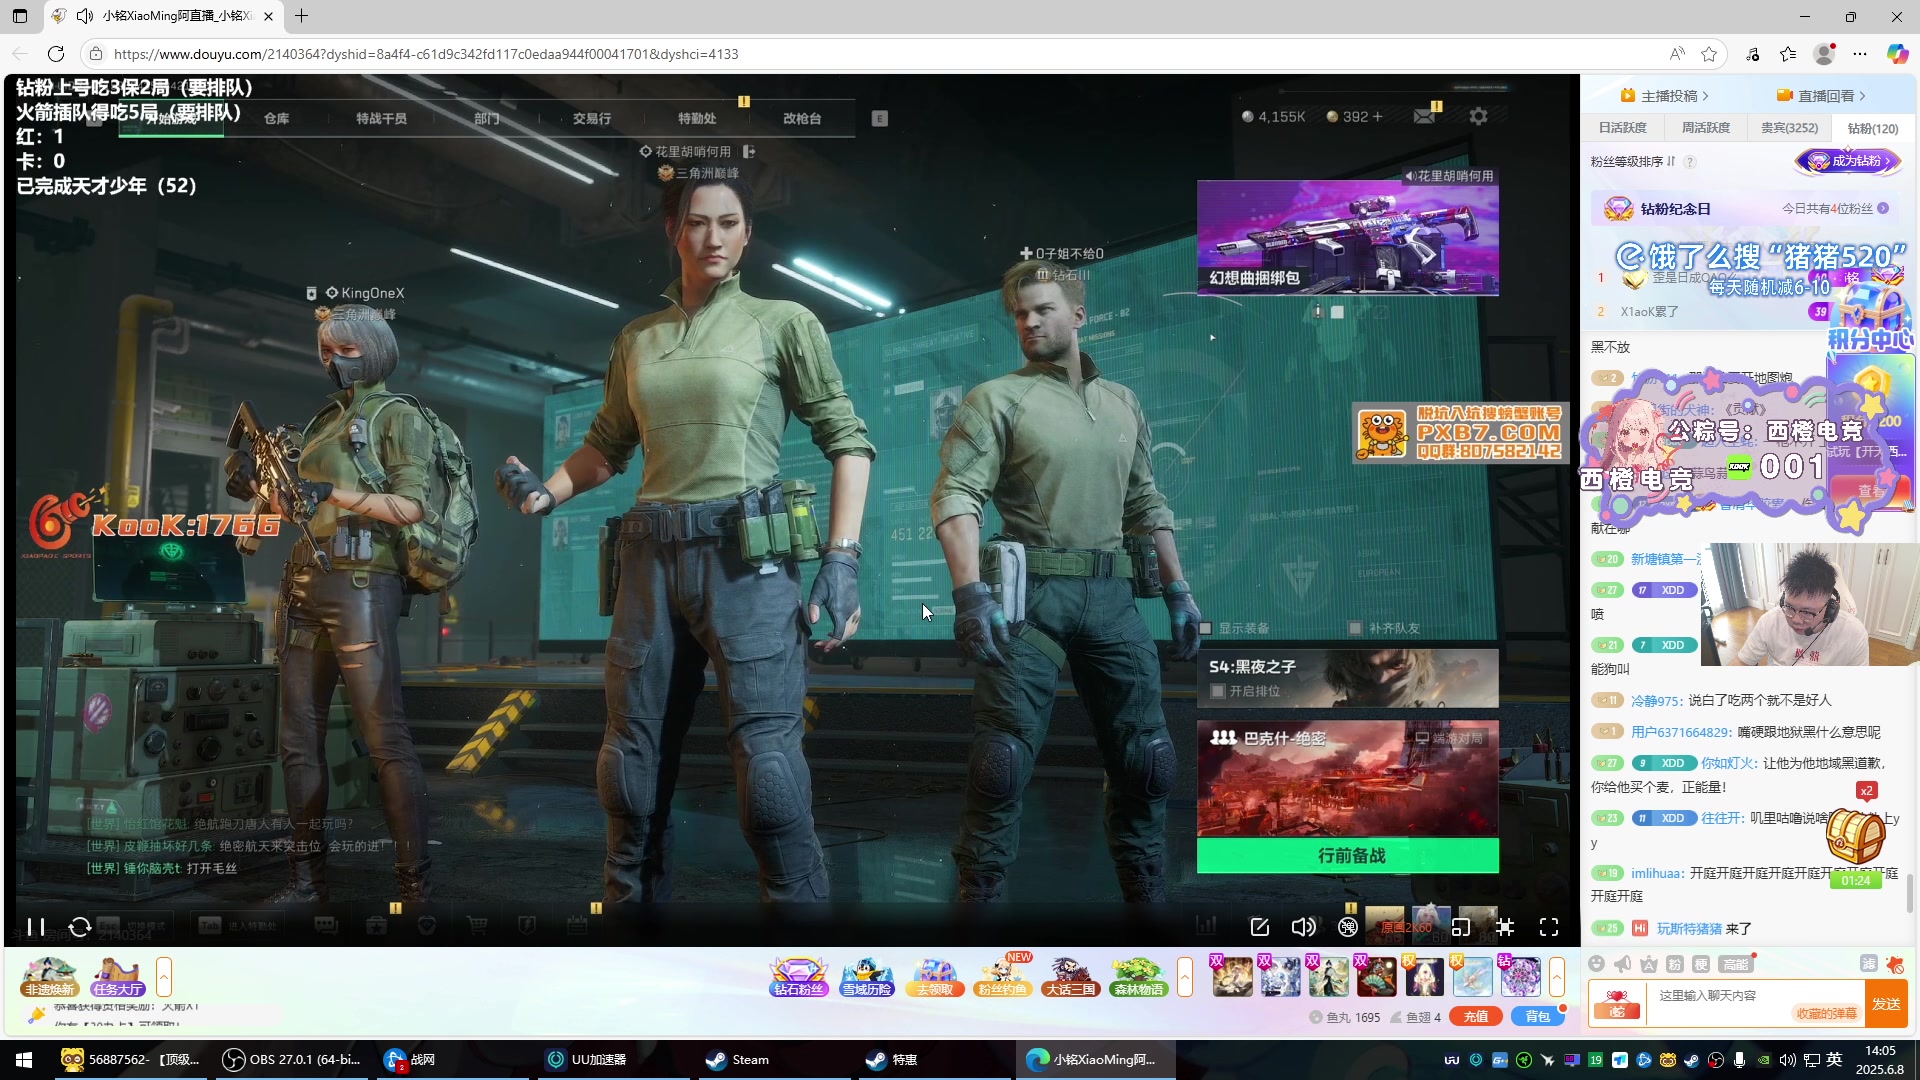
Task: Click the 成为钻粉 button
Action: [x=1848, y=161]
